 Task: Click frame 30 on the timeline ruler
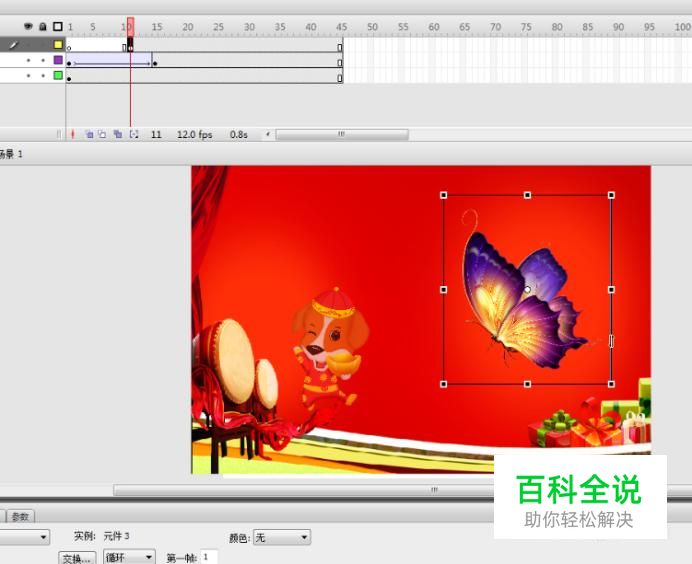(x=249, y=27)
